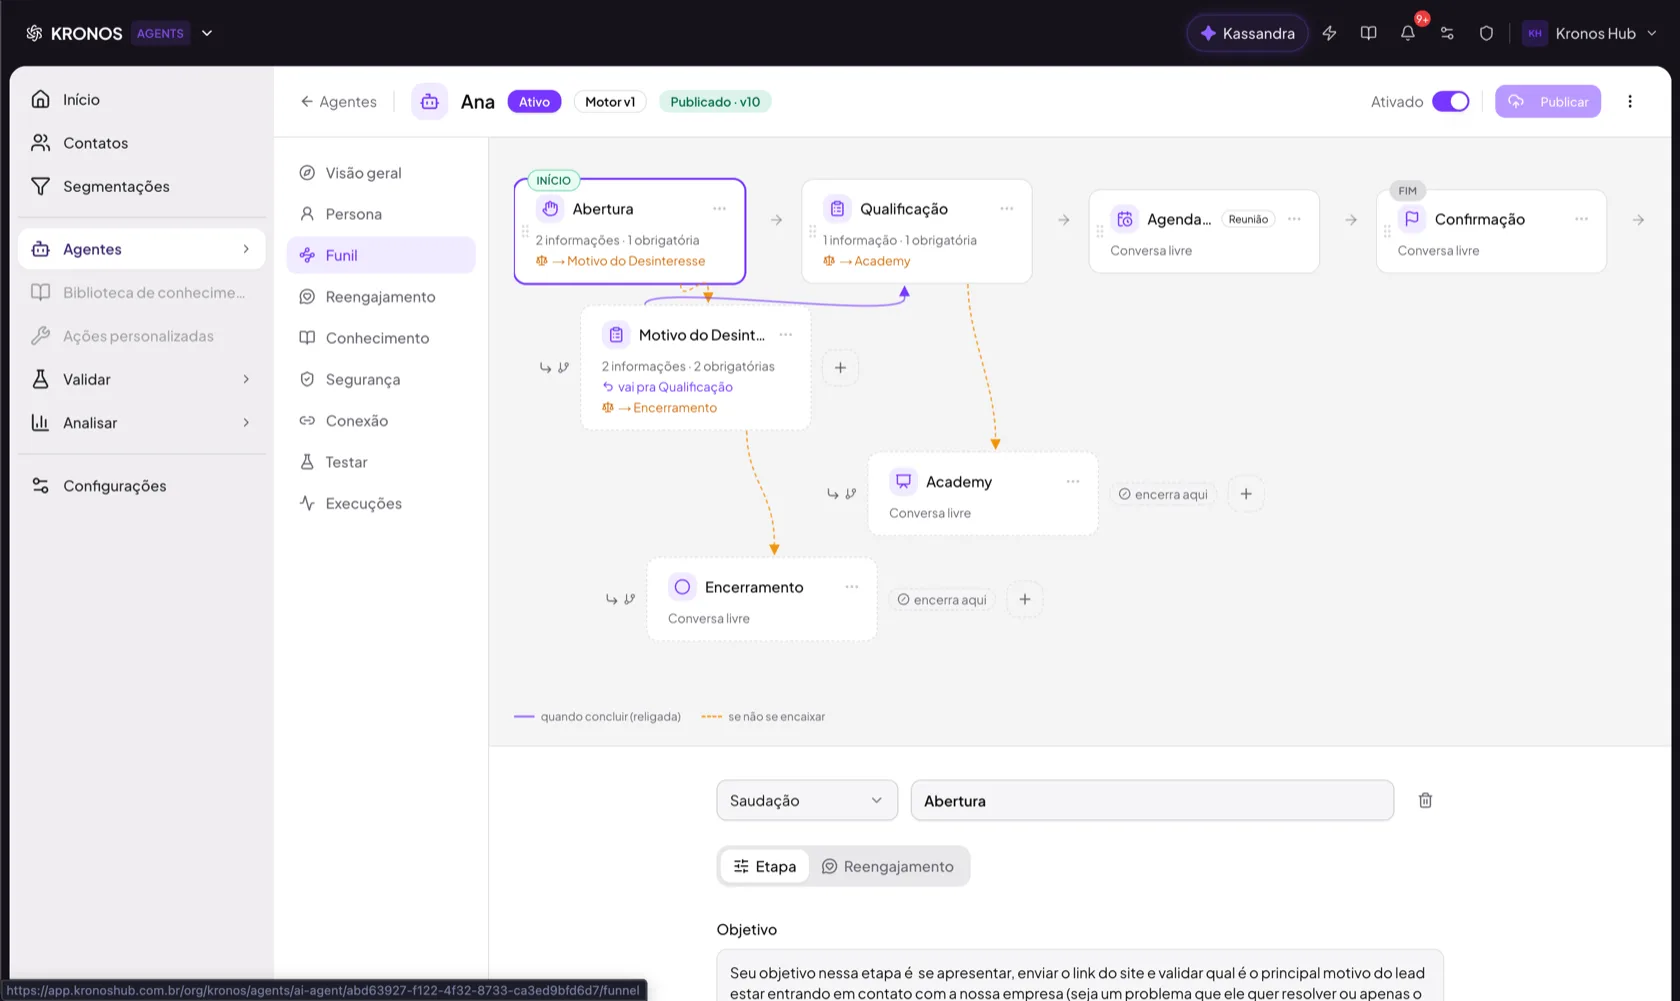This screenshot has height=1001, width=1680.
Task: Open Segmentações in main sidebar
Action: pos(141,186)
